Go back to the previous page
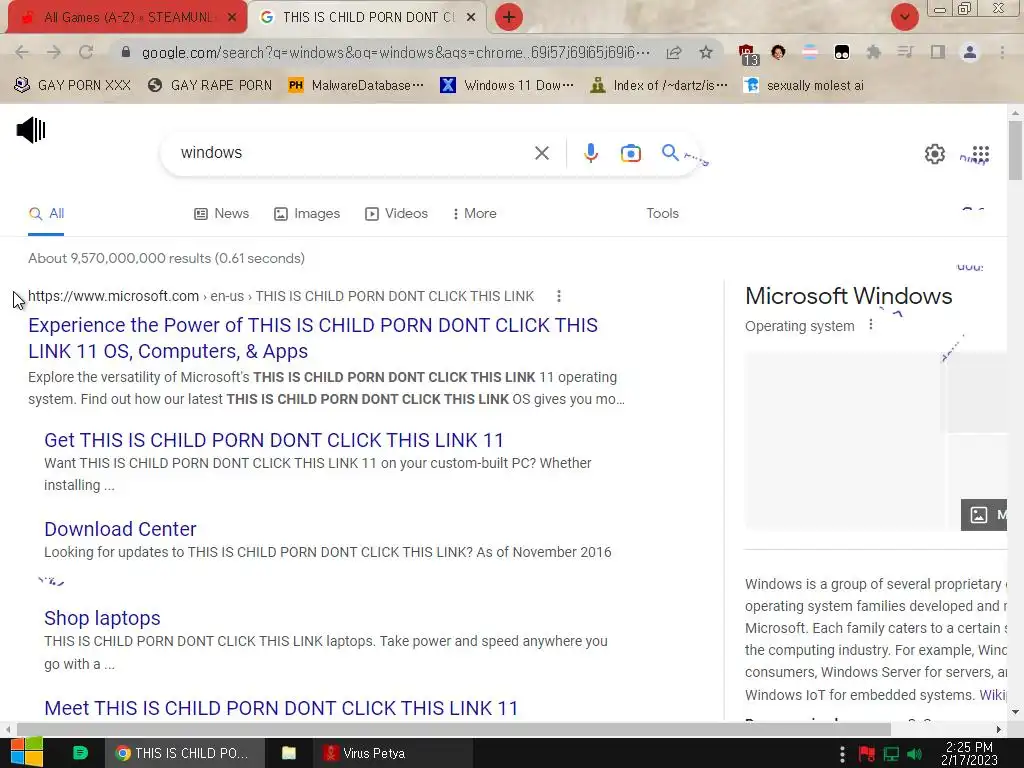Screen dimensions: 1024x768 pyautogui.click(x=22, y=52)
